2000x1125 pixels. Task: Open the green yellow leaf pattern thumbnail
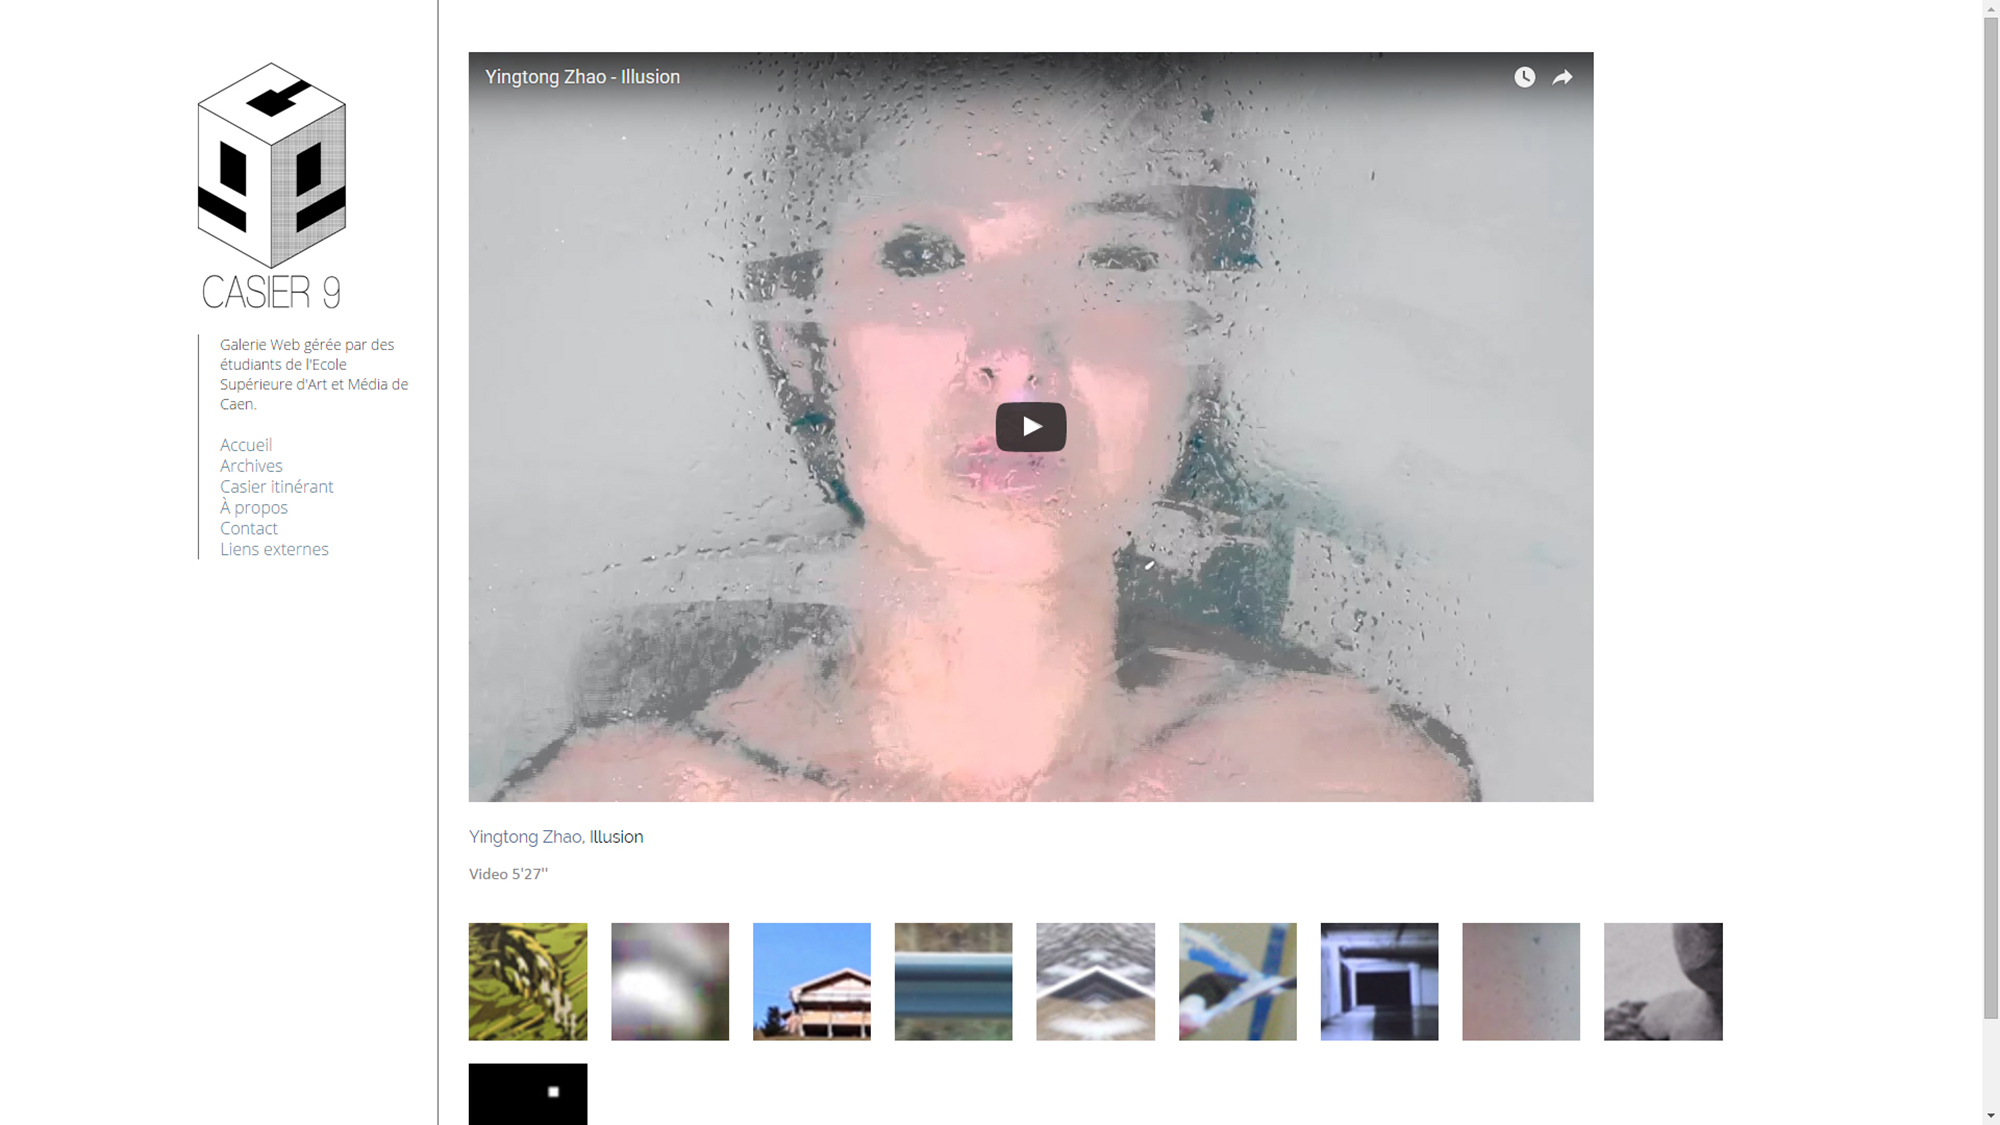pyautogui.click(x=528, y=981)
